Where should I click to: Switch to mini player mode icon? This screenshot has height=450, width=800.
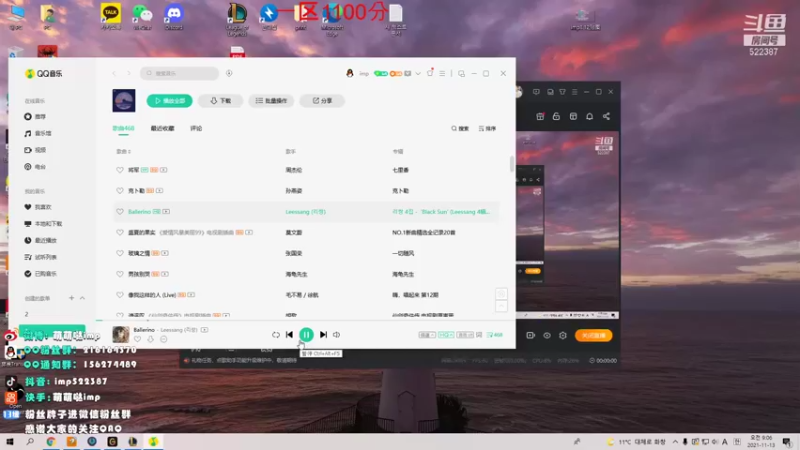[461, 73]
